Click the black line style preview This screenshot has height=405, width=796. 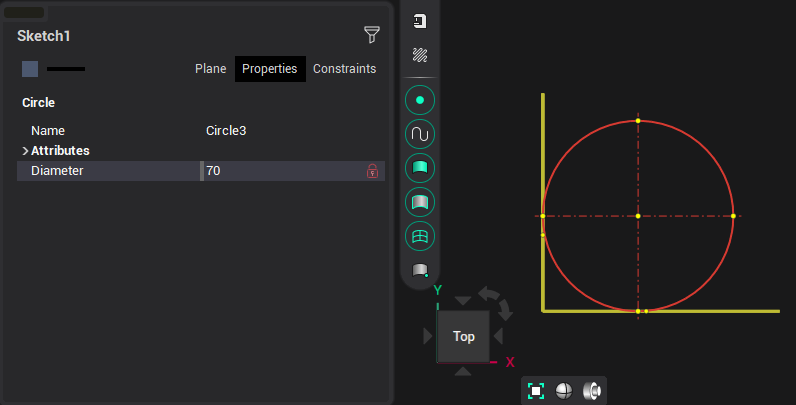click(66, 69)
